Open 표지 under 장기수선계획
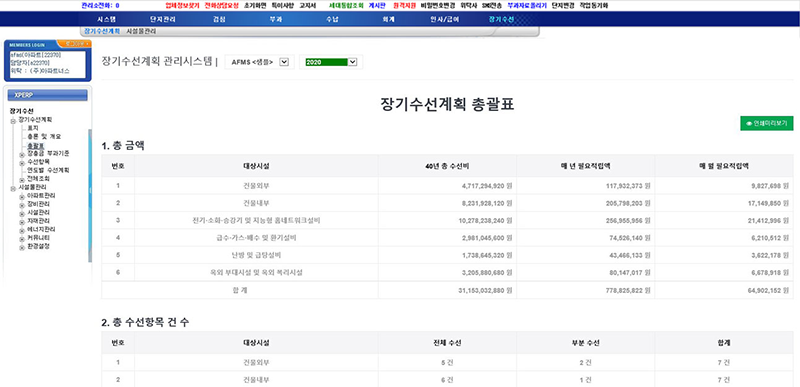This screenshot has height=387, width=800. tap(33, 127)
